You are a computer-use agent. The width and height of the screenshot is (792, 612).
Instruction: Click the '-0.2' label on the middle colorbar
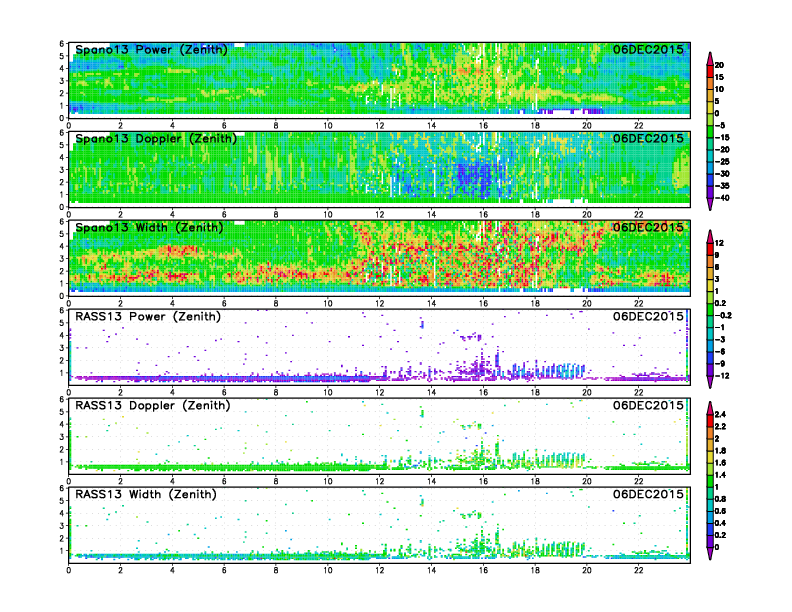click(x=723, y=316)
